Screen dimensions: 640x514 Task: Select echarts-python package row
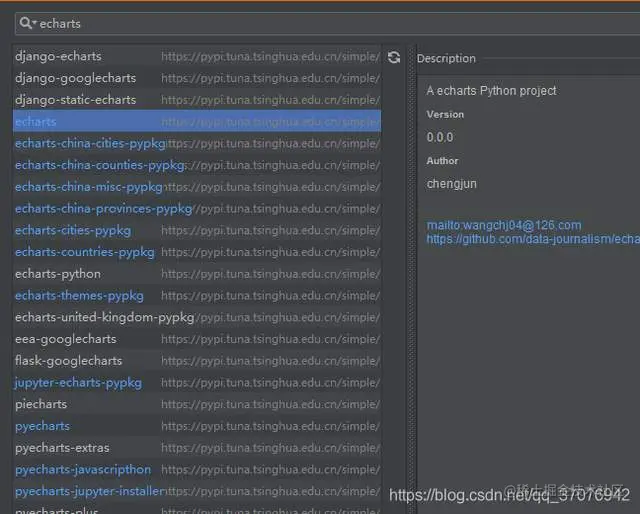[197, 274]
